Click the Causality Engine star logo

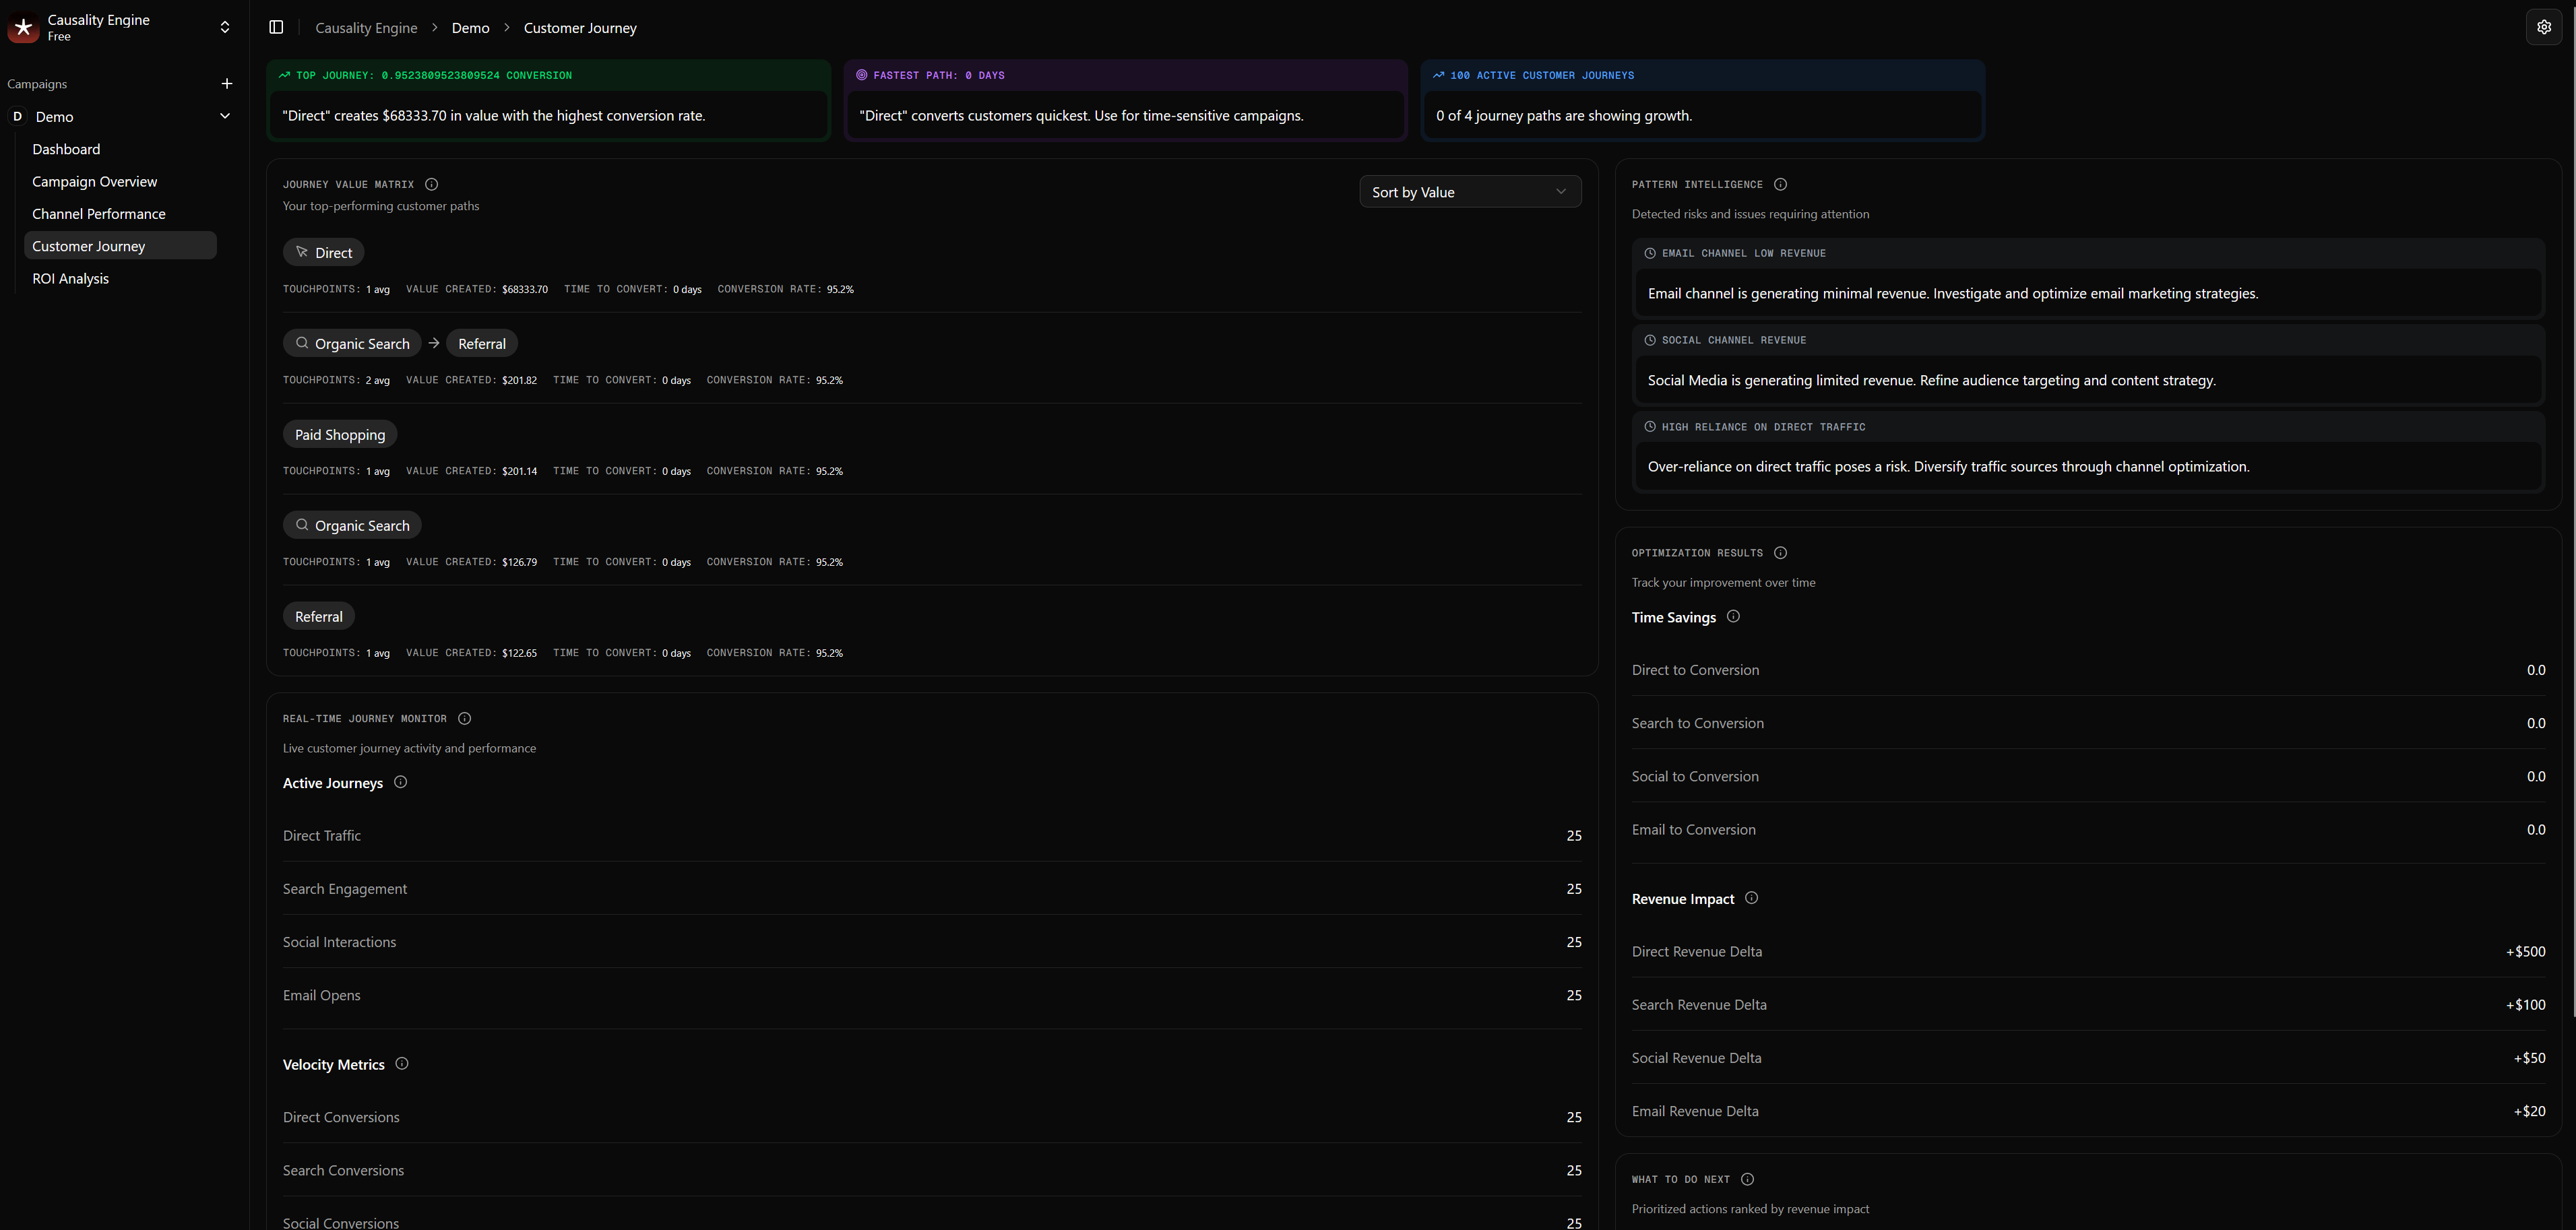pos(24,28)
